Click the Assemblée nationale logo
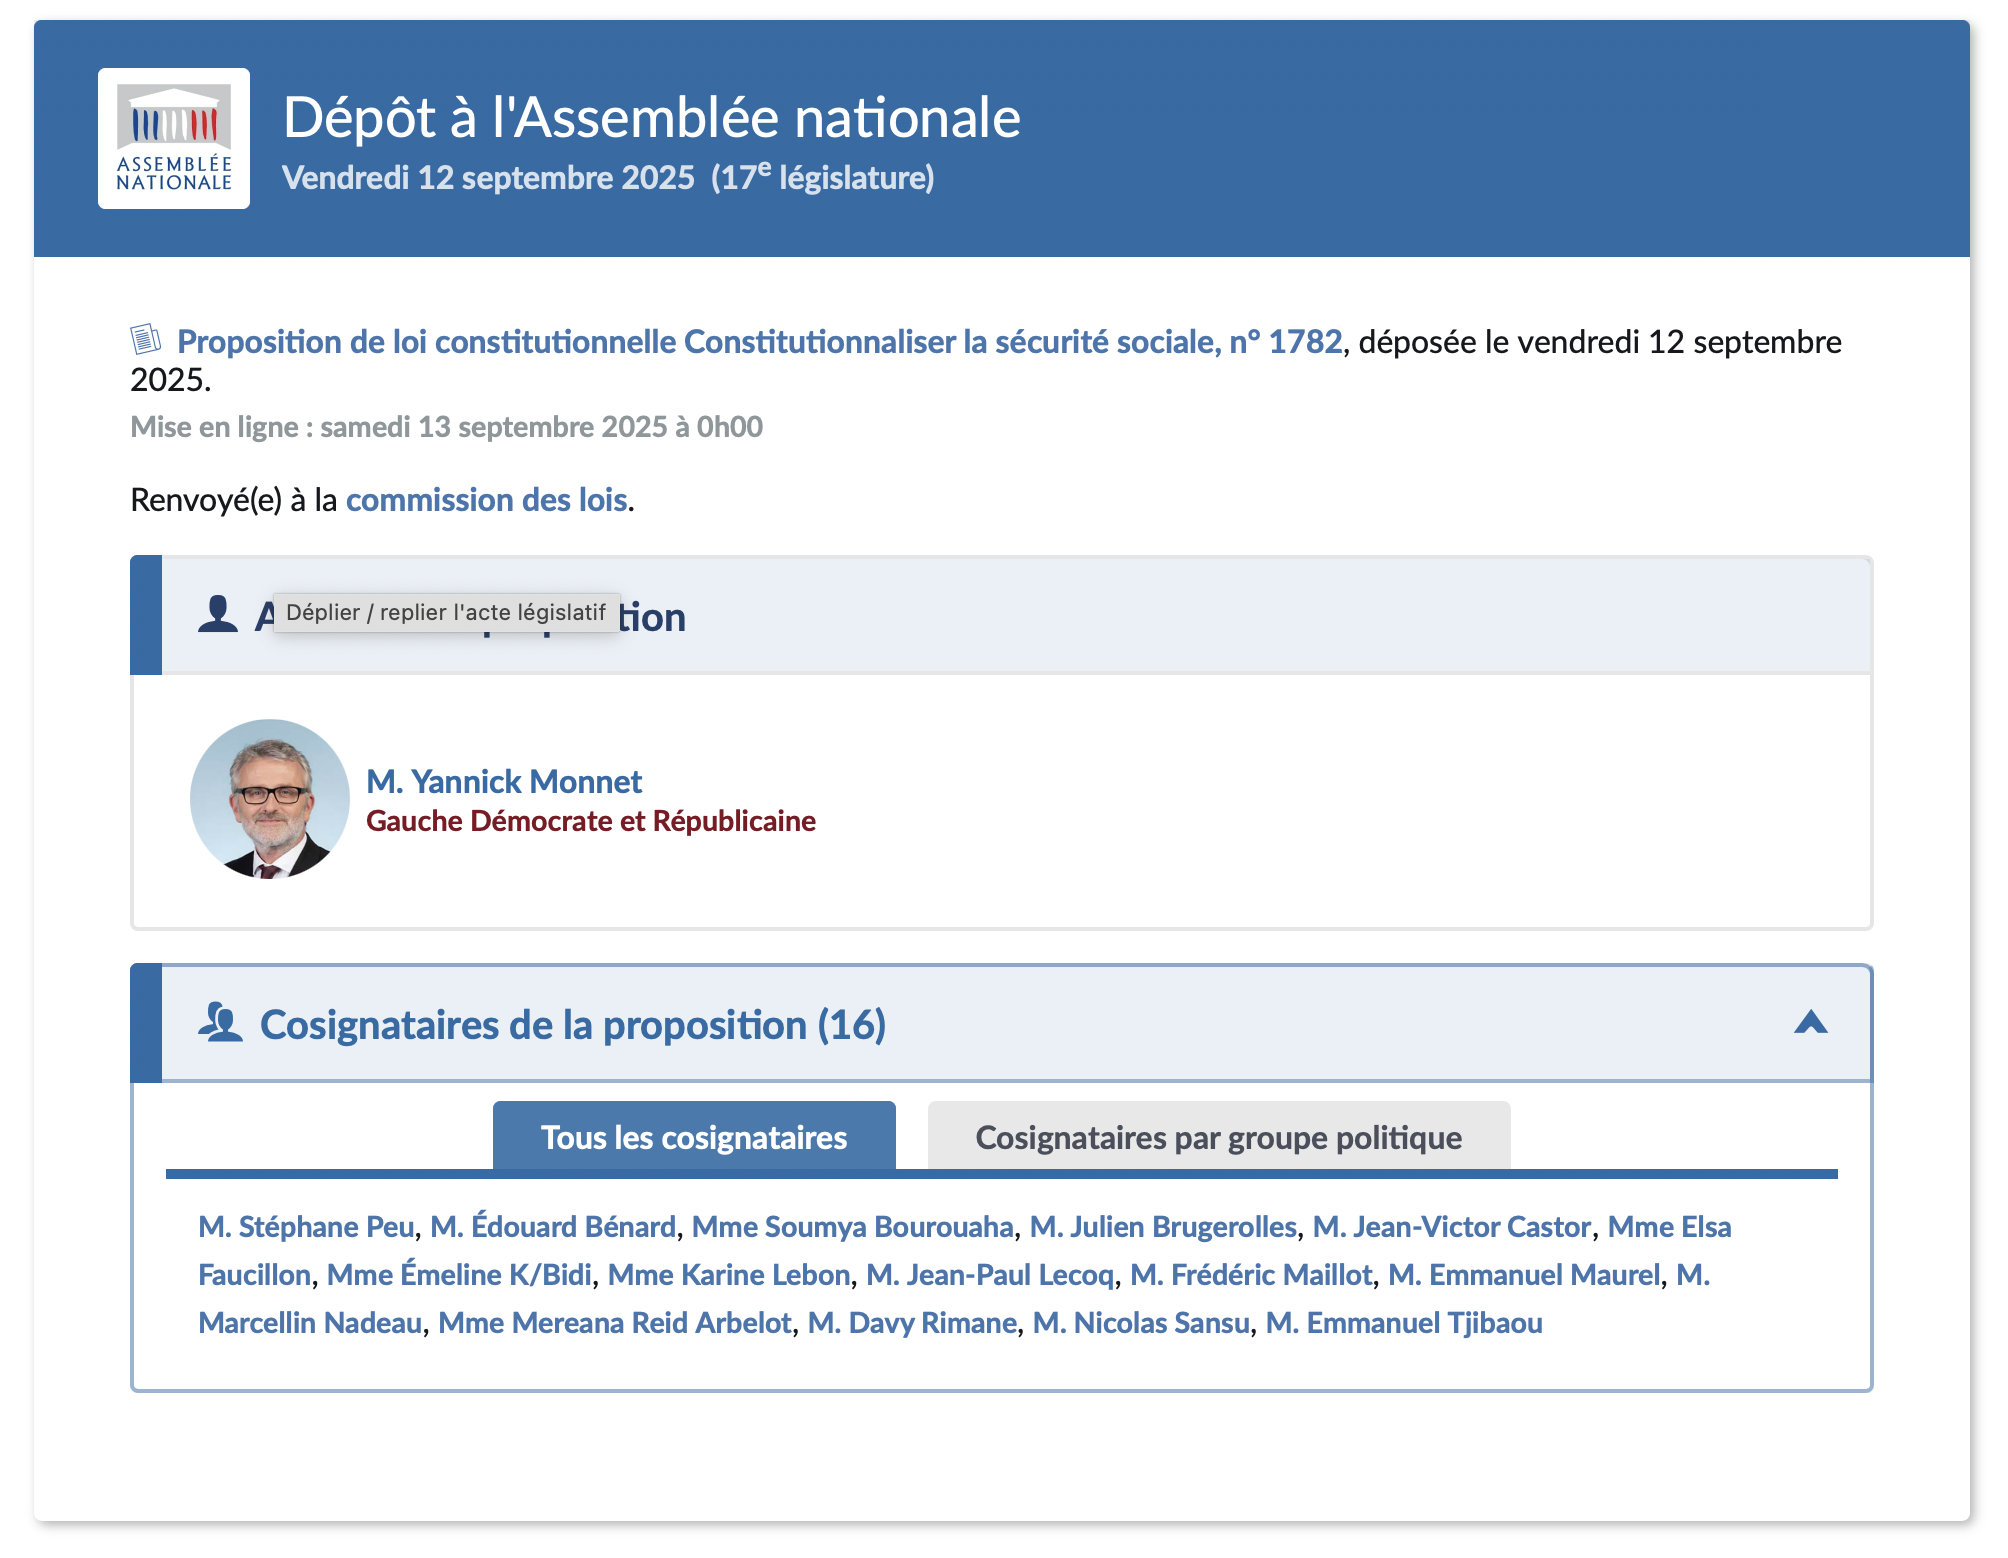 click(174, 138)
